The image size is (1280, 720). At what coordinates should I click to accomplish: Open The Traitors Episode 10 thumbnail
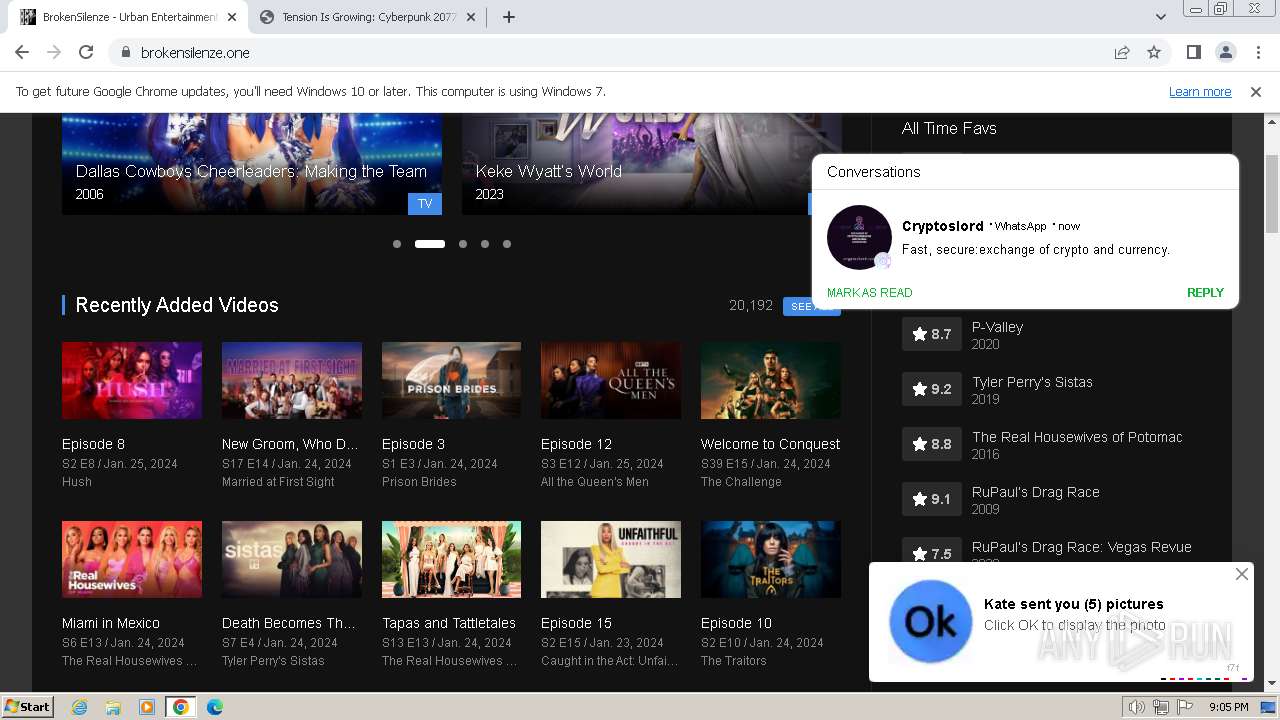(771, 560)
